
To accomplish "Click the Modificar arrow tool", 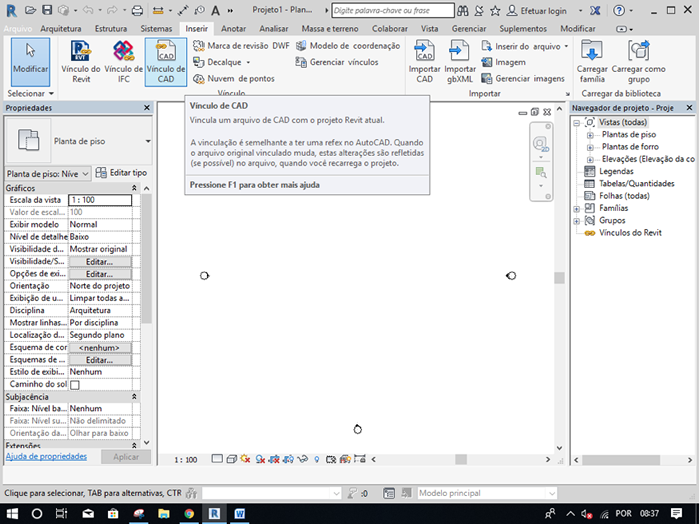I will pos(30,62).
